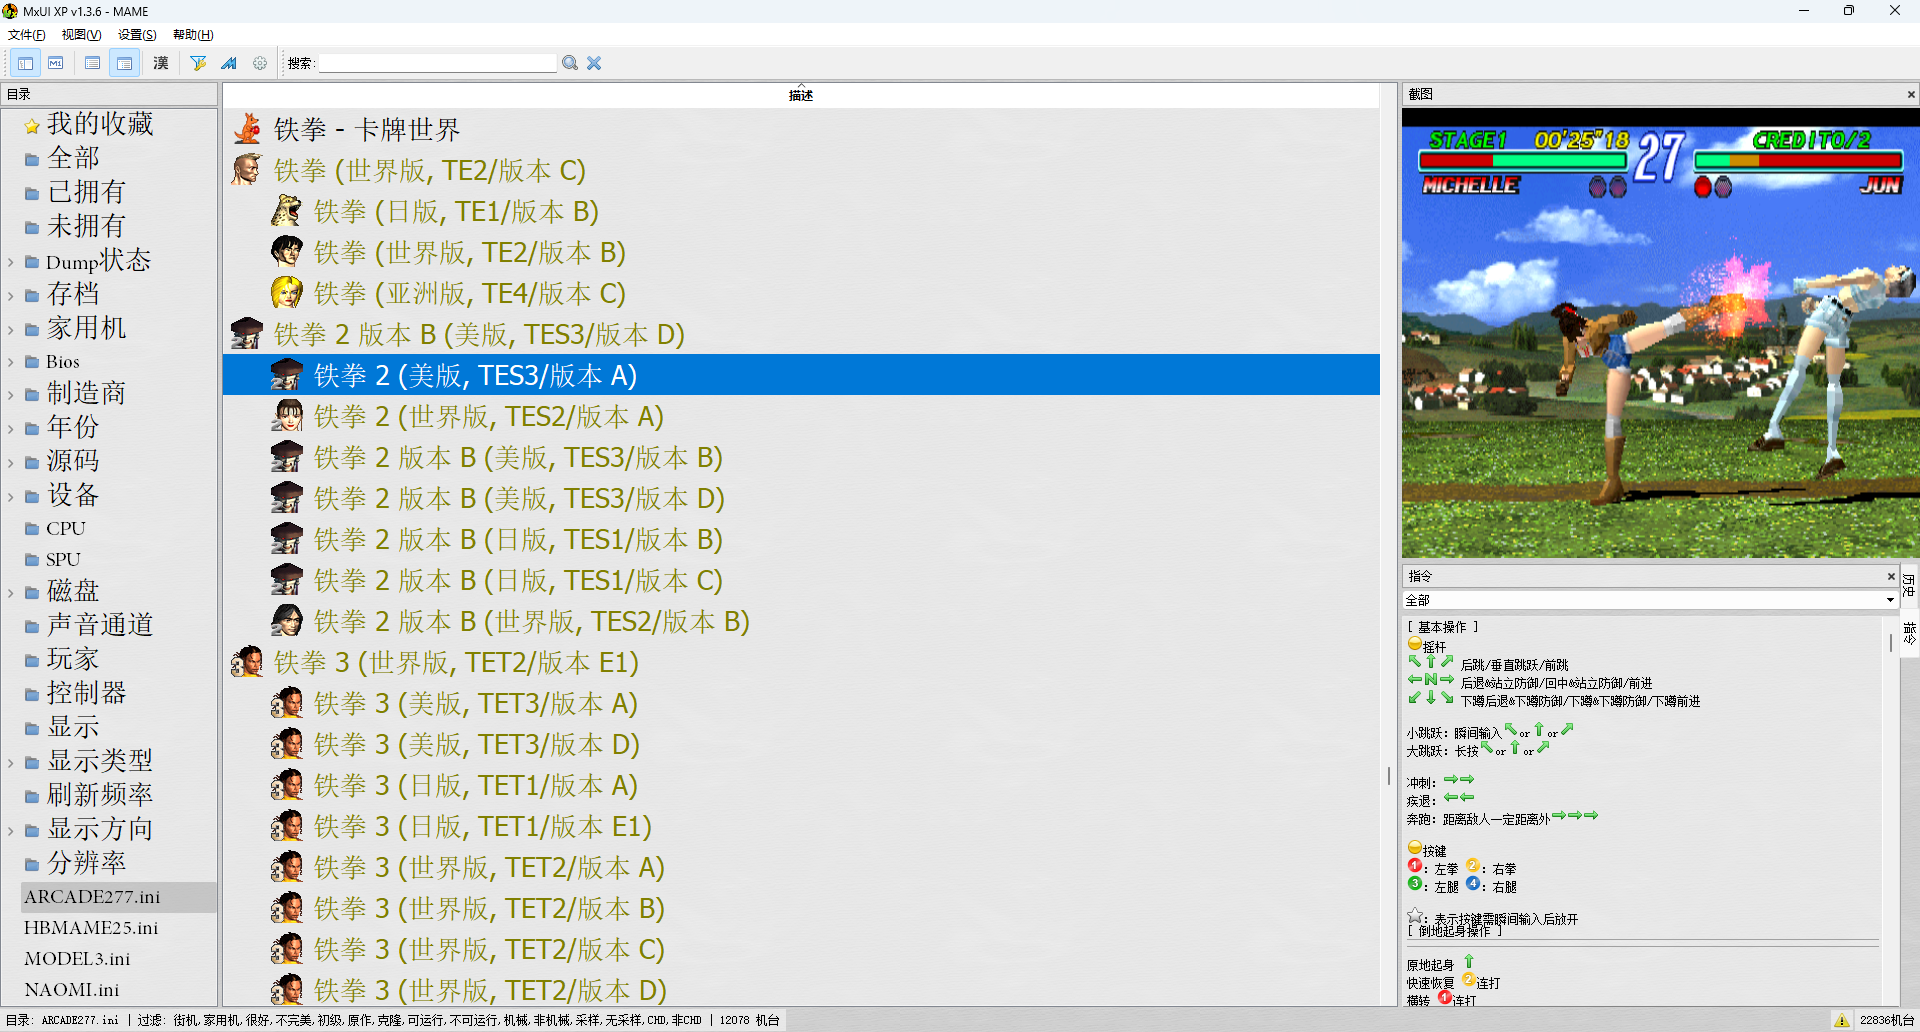
Task: Click icon of 铁拳 2 版本 B (世界版, TES2/版本 B)
Action: (287, 621)
